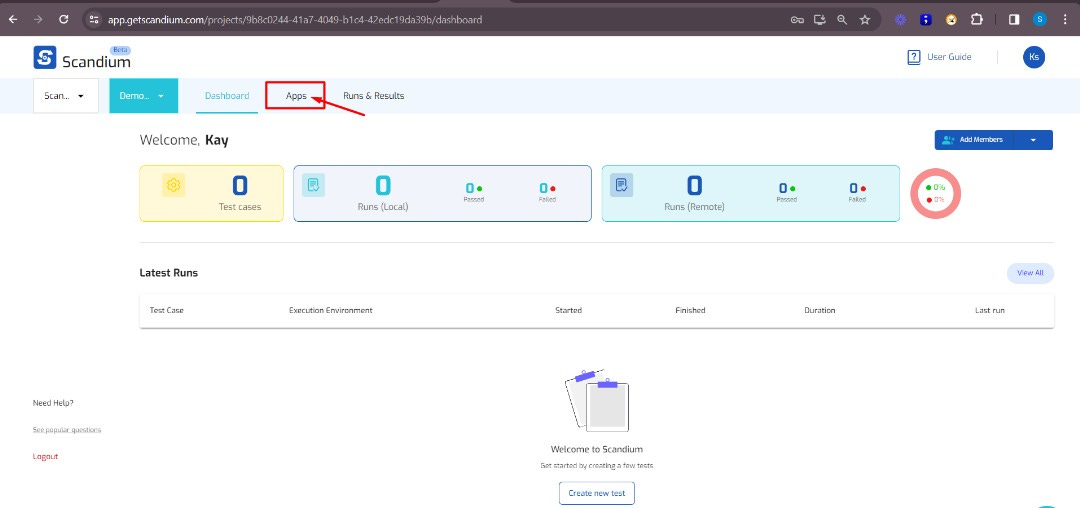1080x508 pixels.
Task: Click View All latest runs
Action: point(1030,273)
